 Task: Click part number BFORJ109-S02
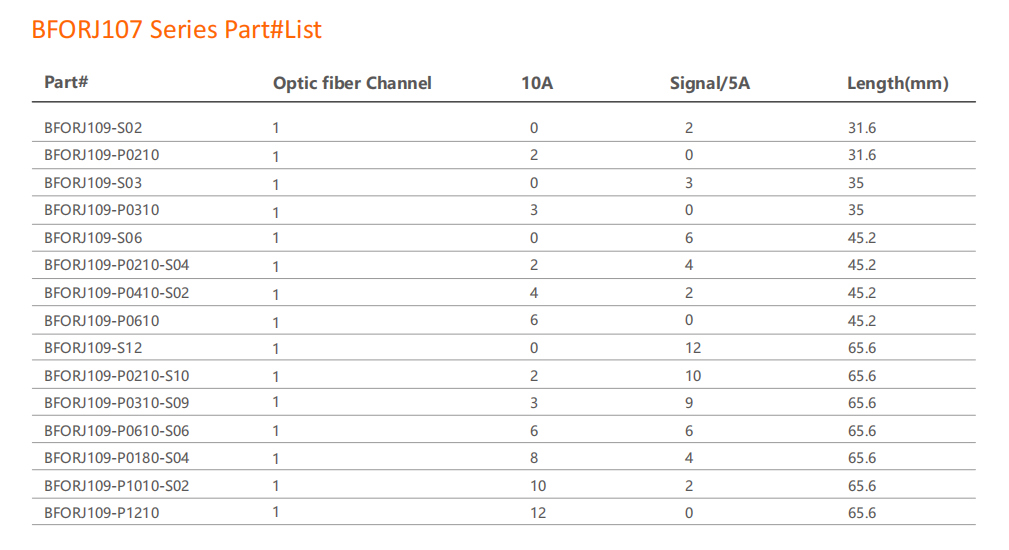[x=86, y=128]
